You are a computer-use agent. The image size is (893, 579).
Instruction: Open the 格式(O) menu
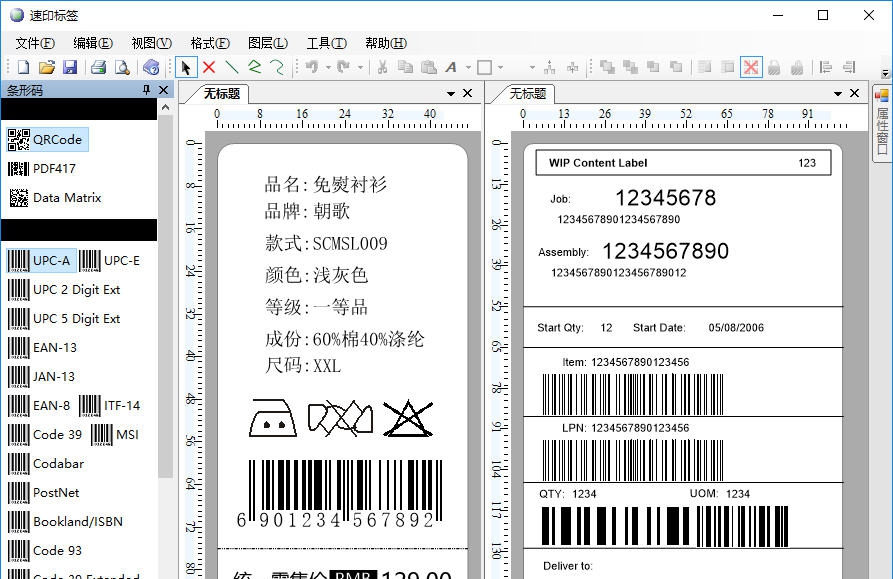[x=209, y=43]
